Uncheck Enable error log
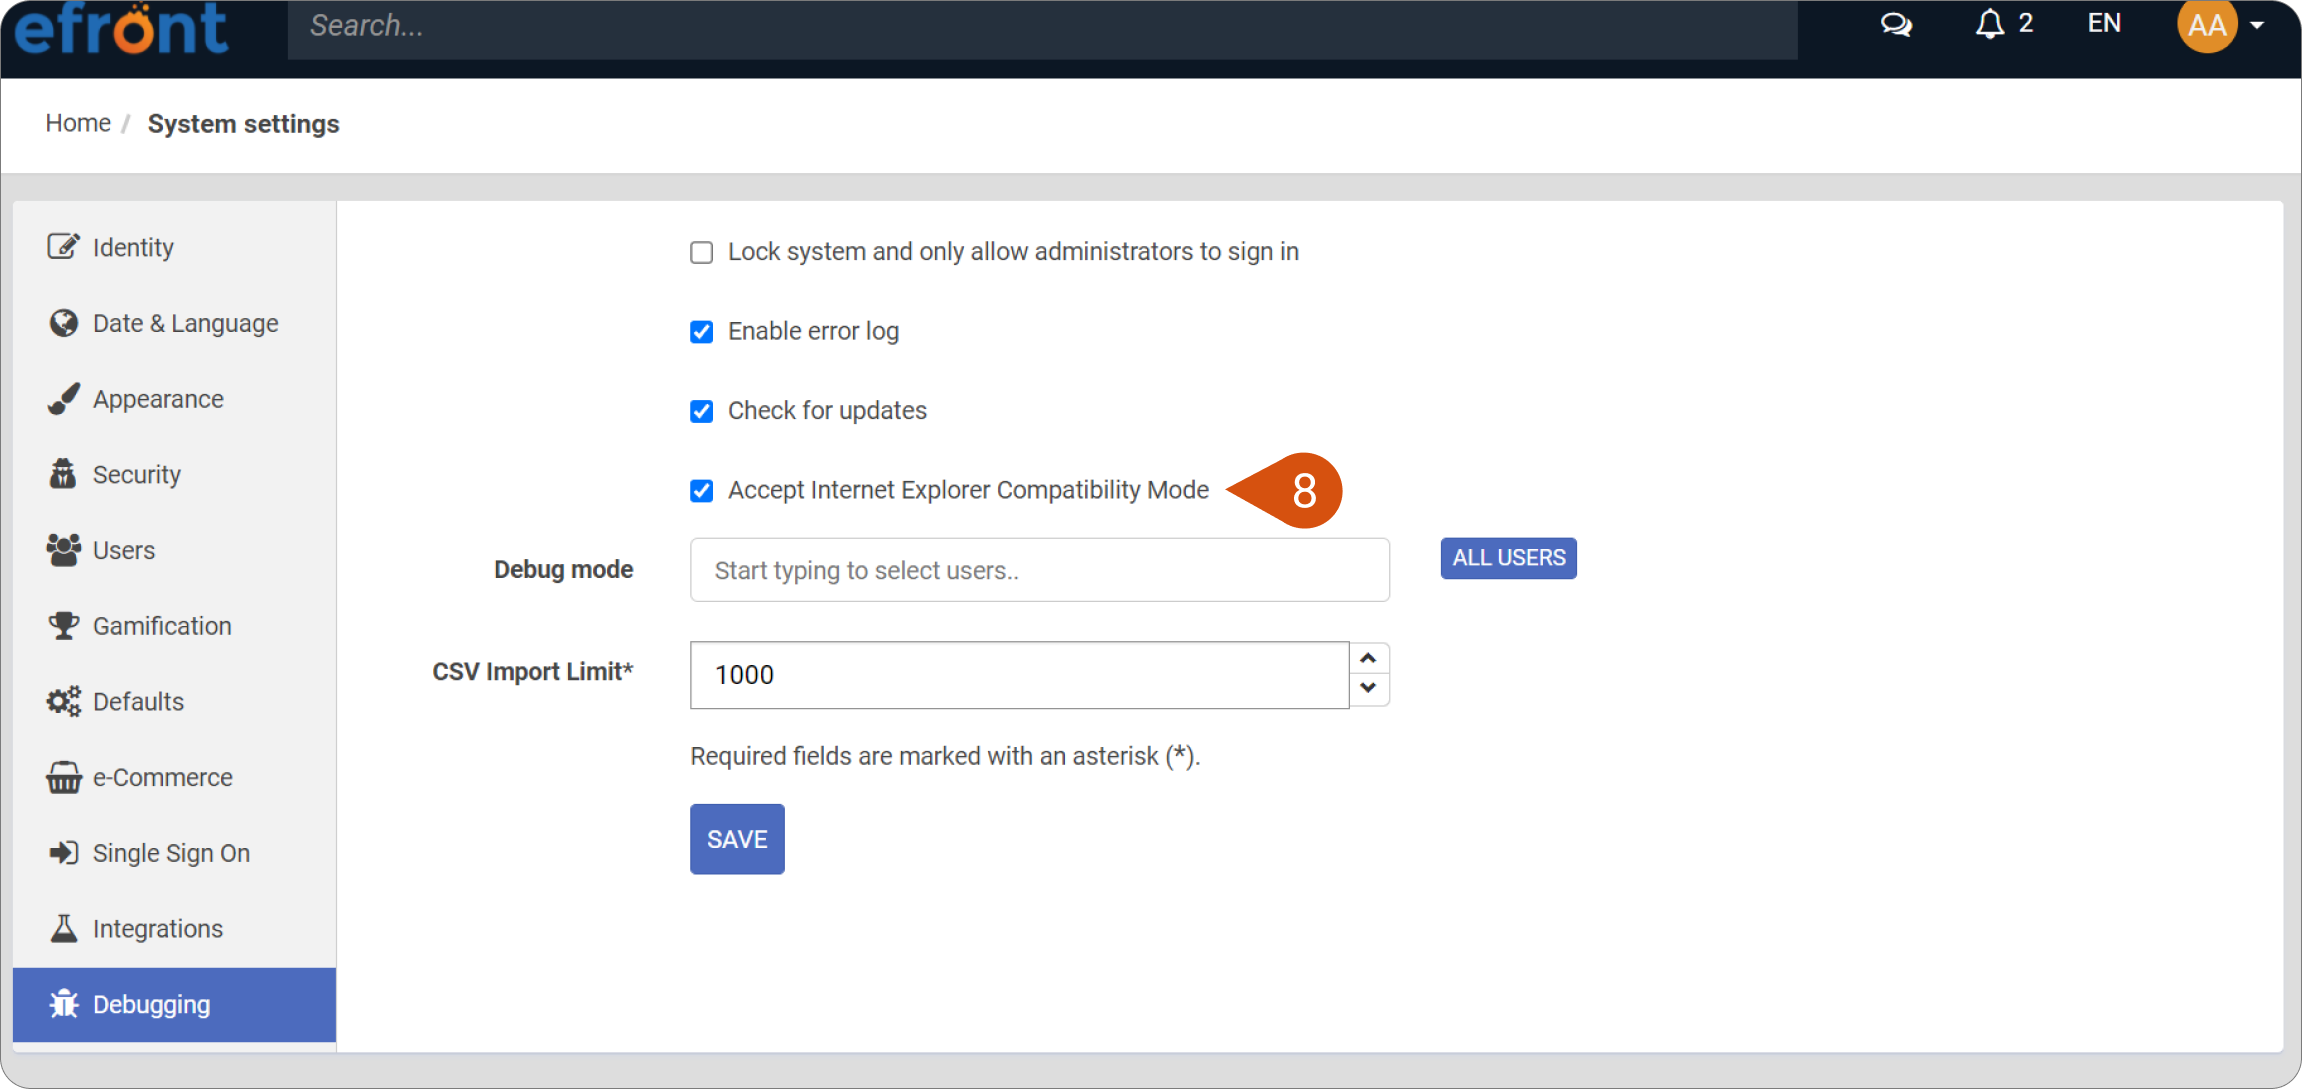Viewport: 2302px width, 1089px height. pos(702,331)
